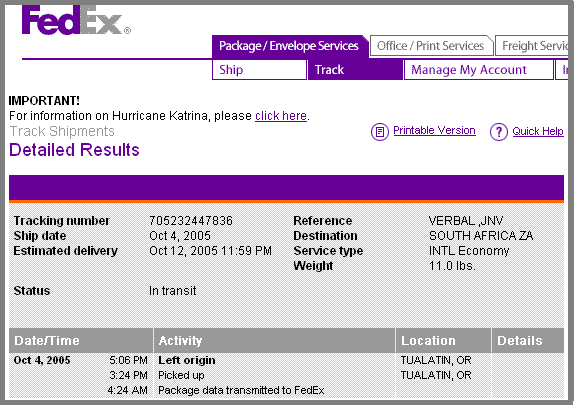This screenshot has width=574, height=405.
Task: Select the Track menu item
Action: click(x=355, y=70)
